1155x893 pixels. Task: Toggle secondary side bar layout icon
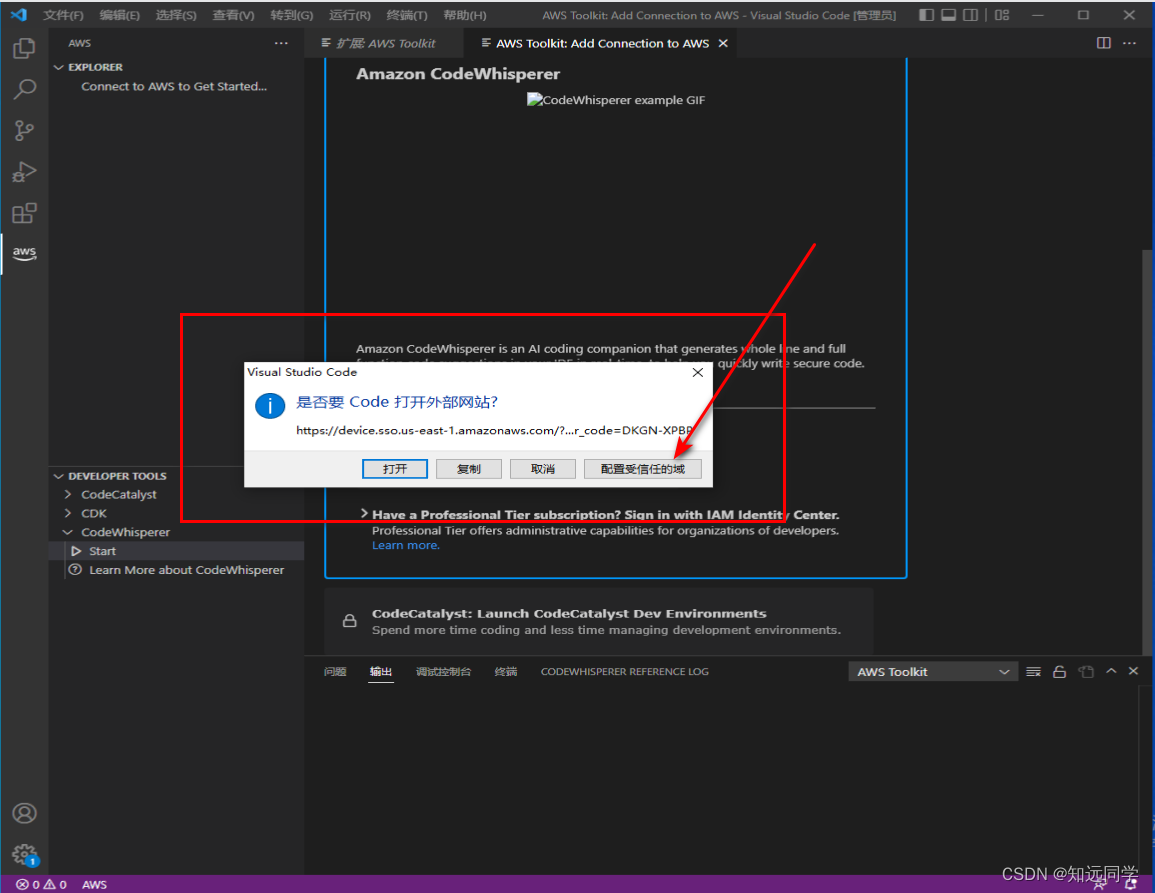(971, 15)
